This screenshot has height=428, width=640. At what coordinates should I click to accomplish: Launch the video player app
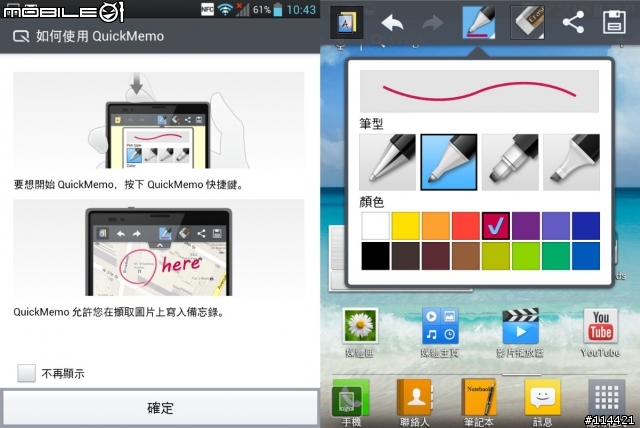pos(520,333)
